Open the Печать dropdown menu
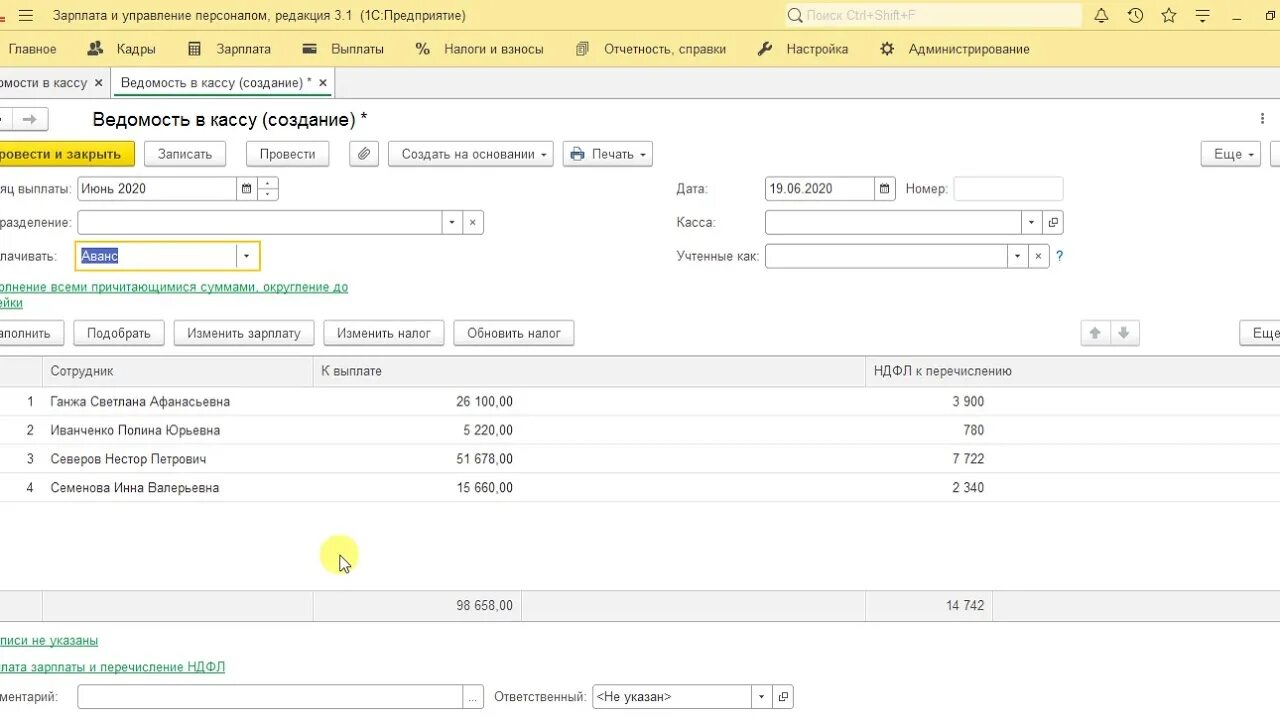The width and height of the screenshot is (1280, 720). [x=608, y=154]
